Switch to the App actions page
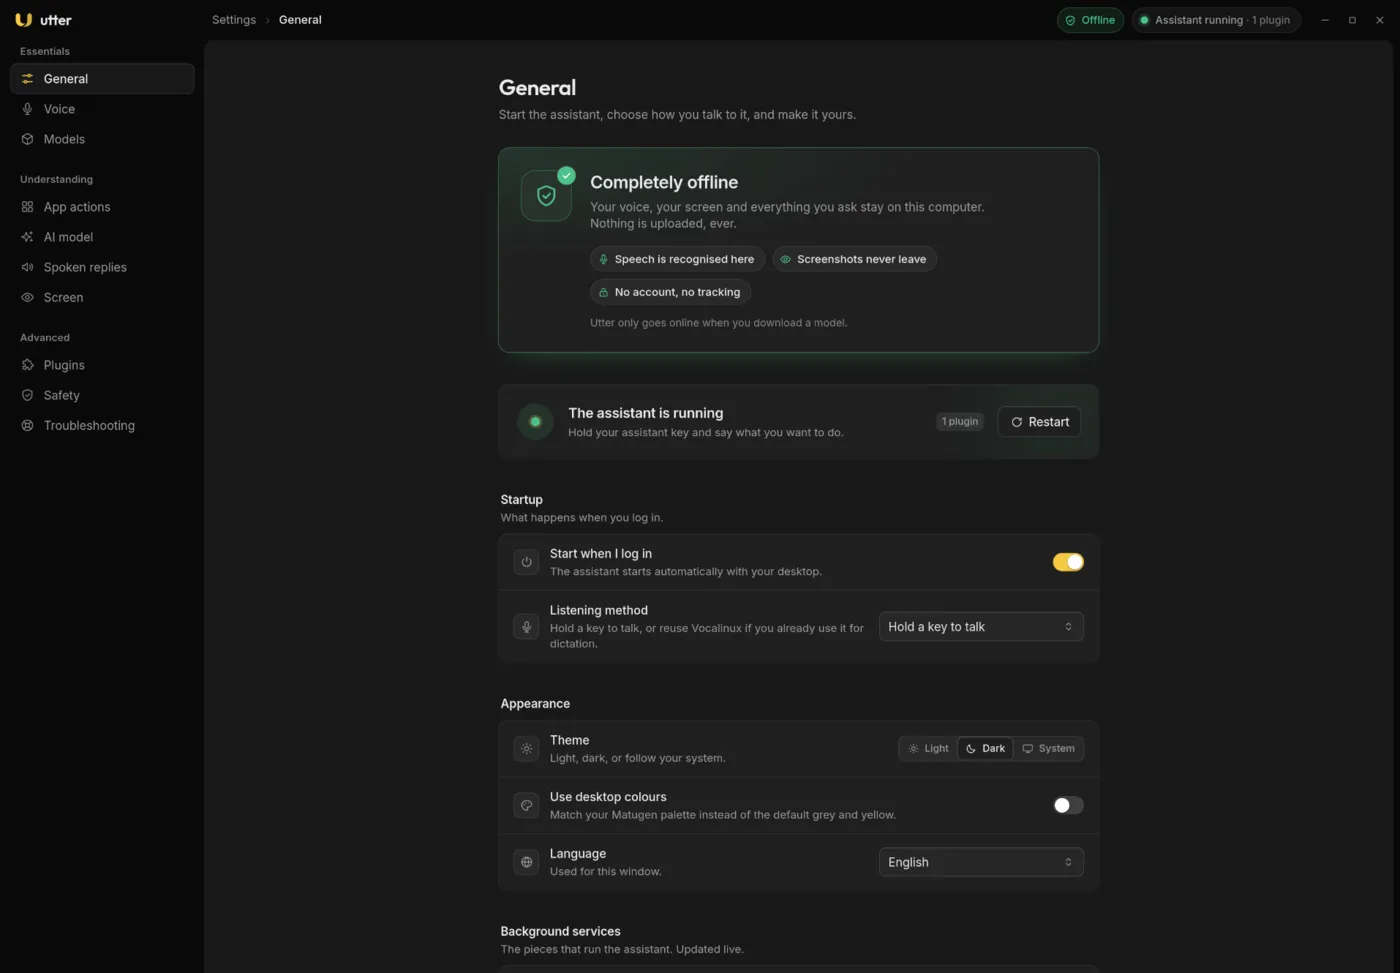1400x973 pixels. coord(102,207)
